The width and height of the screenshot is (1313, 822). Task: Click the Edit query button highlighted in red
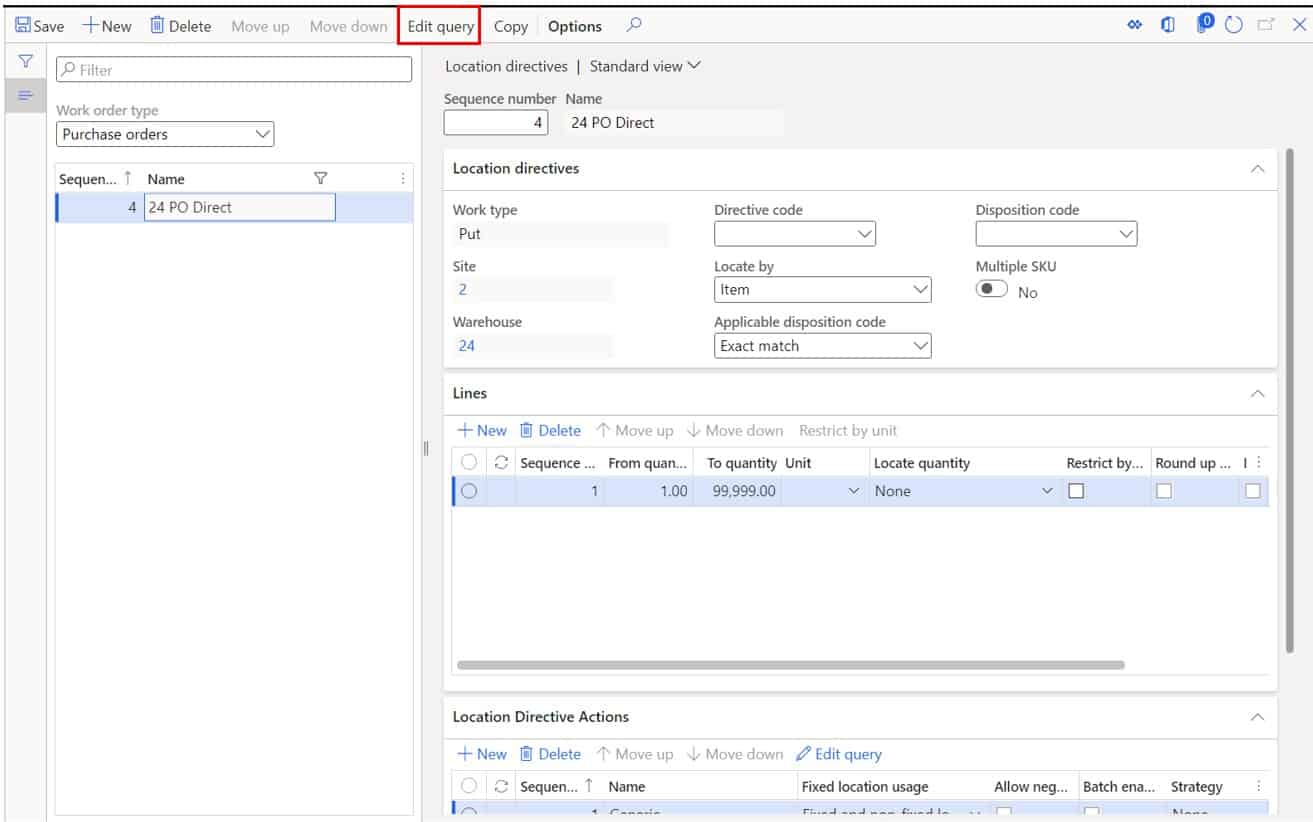[439, 26]
